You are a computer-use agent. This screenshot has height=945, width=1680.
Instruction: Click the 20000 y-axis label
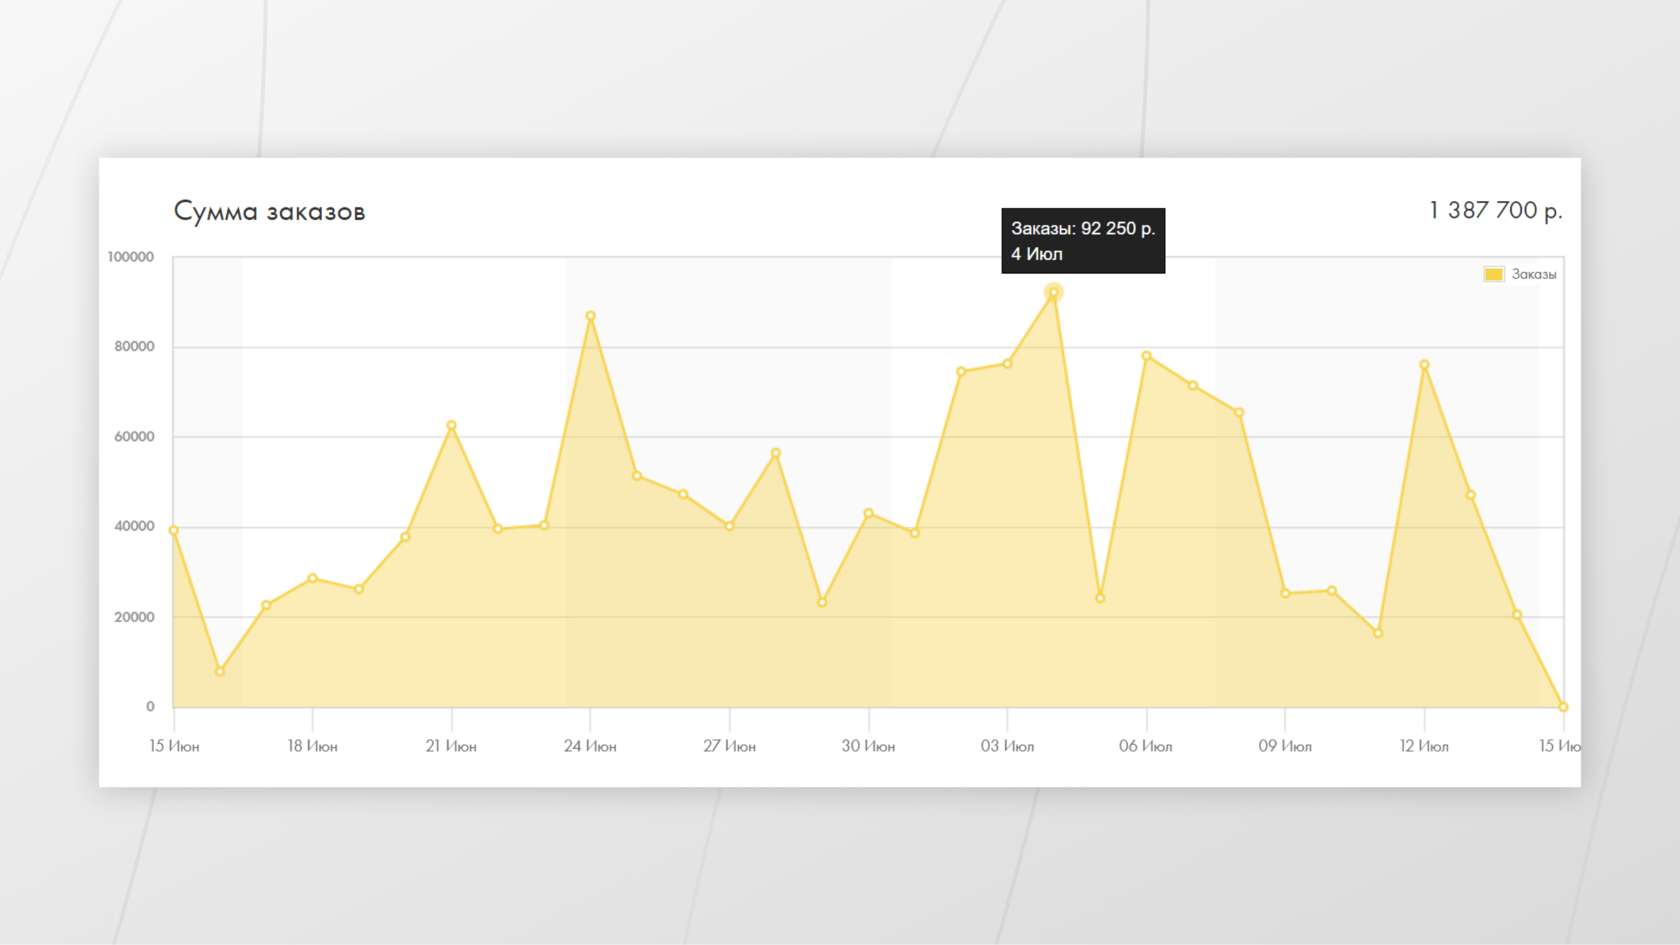[x=134, y=617]
